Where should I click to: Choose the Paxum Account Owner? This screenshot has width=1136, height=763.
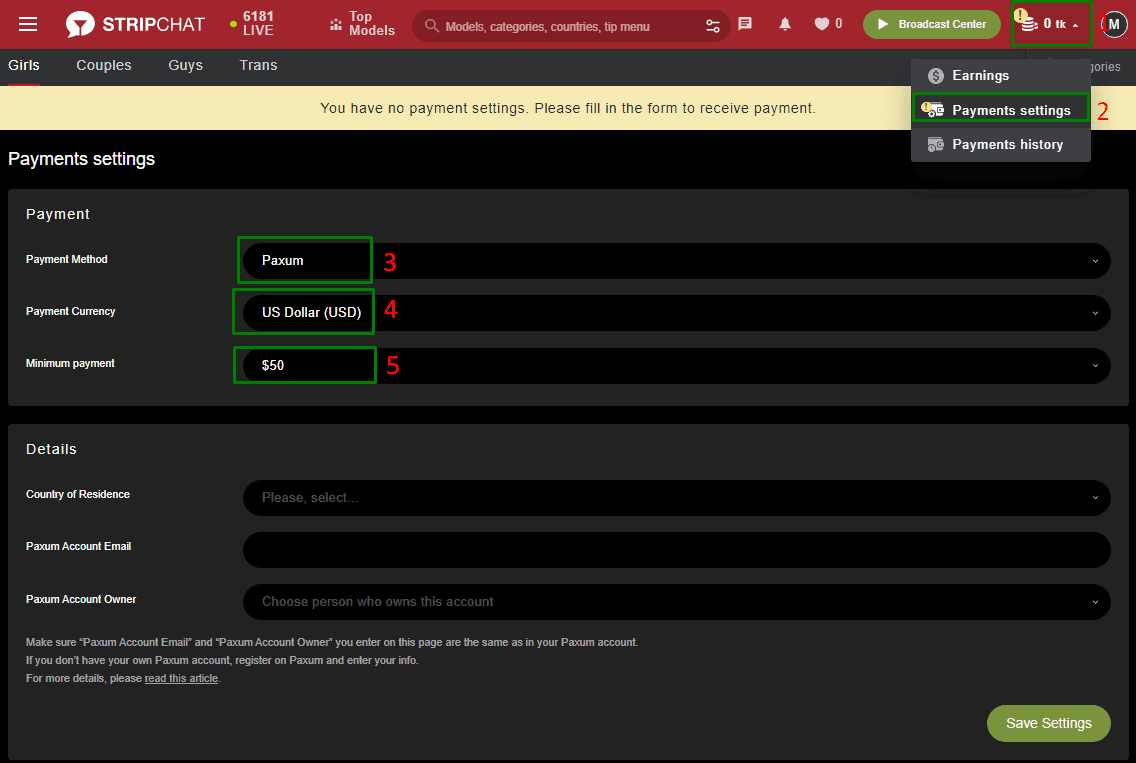point(676,602)
